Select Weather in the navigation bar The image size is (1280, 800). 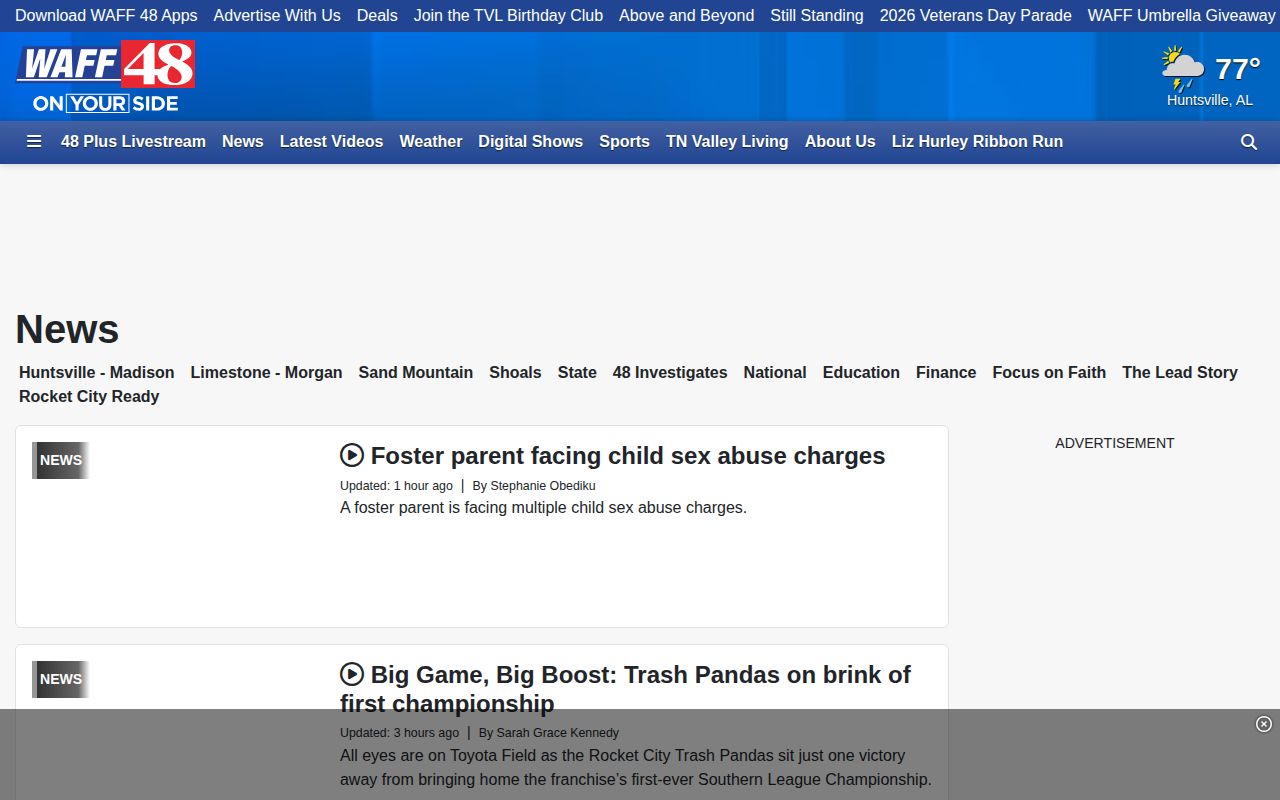click(431, 142)
